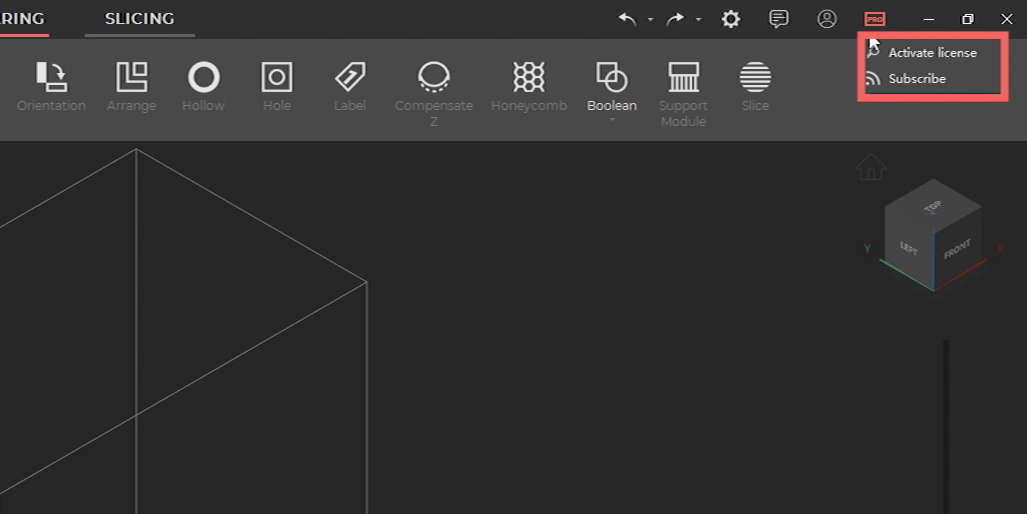Open the Support Module tool
Screen dimensions: 1027x514
(x=683, y=94)
